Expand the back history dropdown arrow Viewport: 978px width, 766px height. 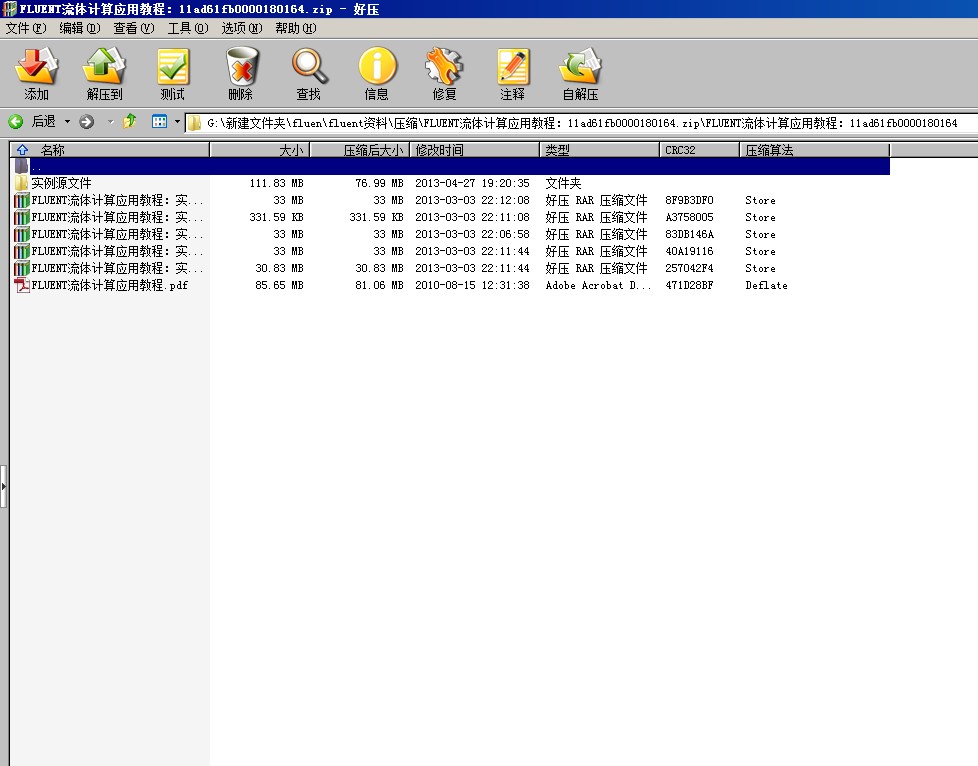[68, 122]
